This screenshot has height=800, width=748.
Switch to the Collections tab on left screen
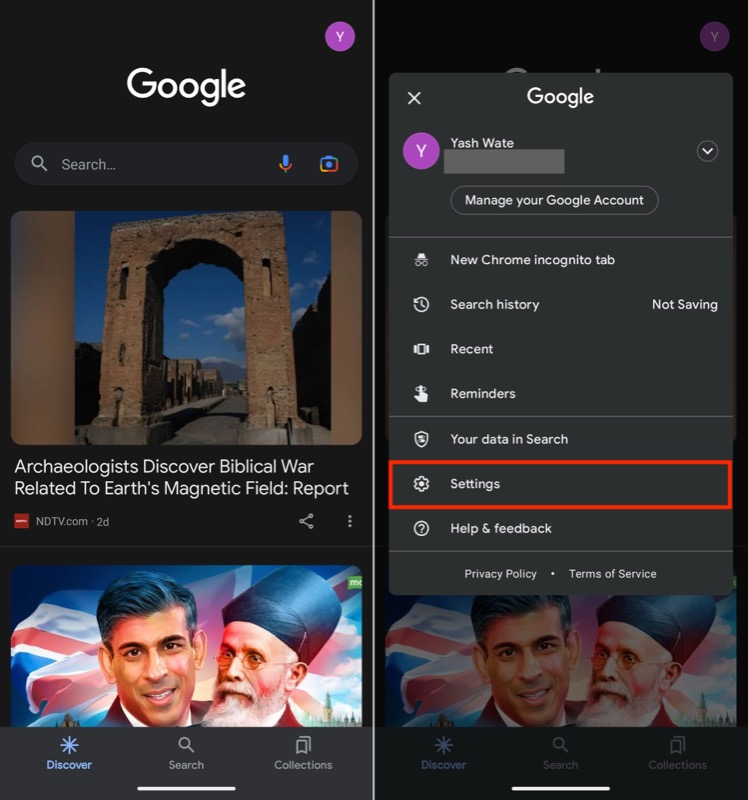pos(303,753)
